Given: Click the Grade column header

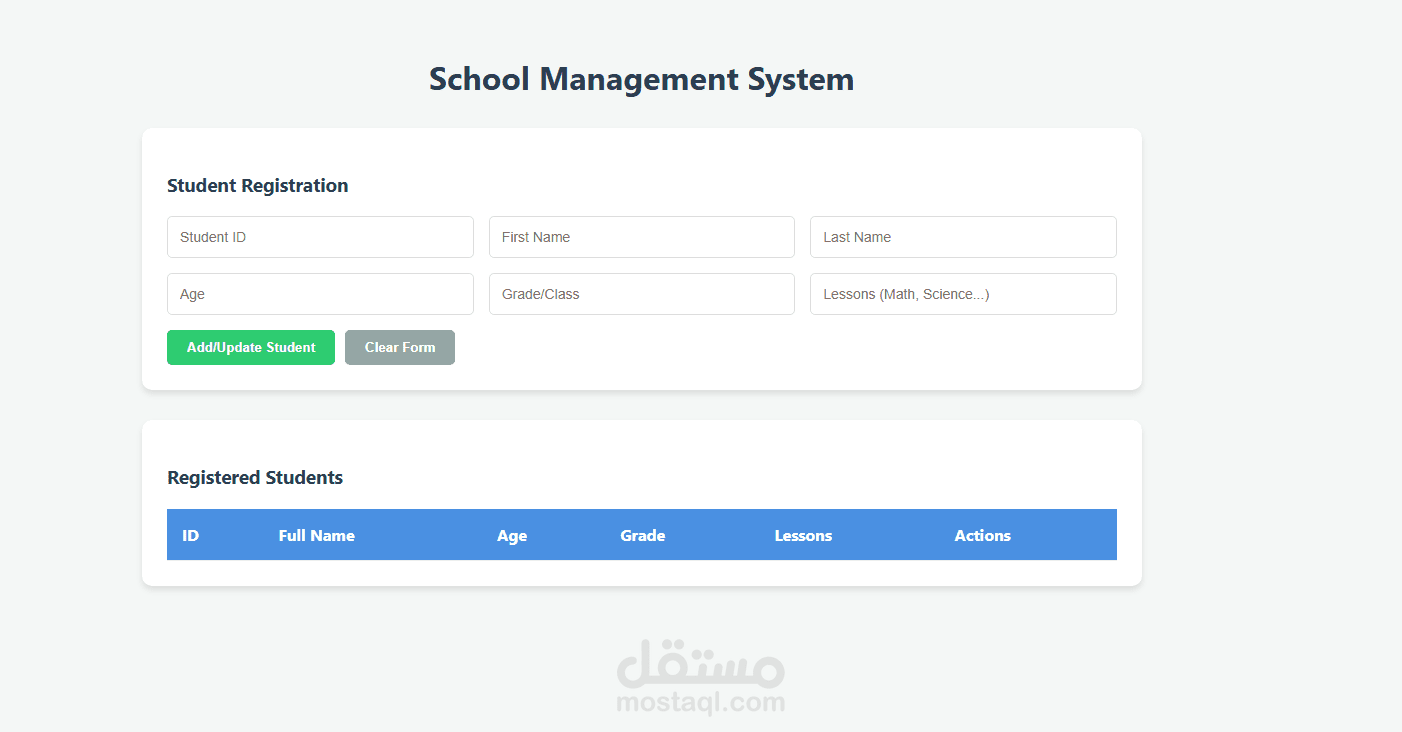Looking at the screenshot, I should point(642,535).
